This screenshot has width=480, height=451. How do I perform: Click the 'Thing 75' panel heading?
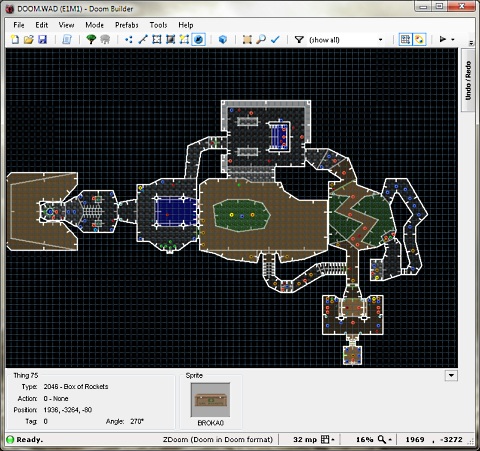coord(26,375)
